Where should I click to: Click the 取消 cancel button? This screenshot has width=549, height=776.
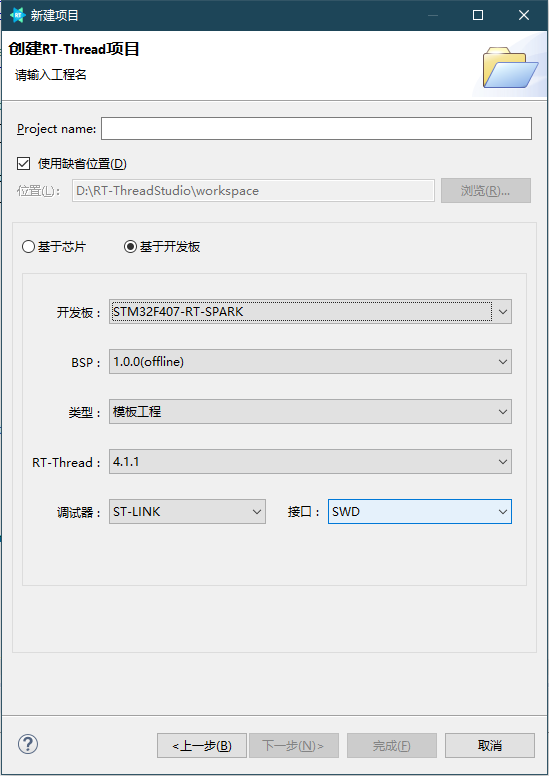(x=490, y=746)
